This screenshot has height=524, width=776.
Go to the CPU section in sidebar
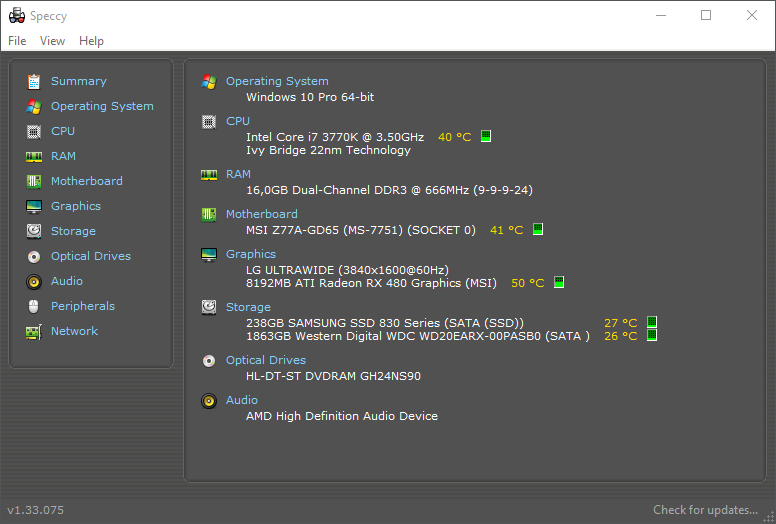63,131
